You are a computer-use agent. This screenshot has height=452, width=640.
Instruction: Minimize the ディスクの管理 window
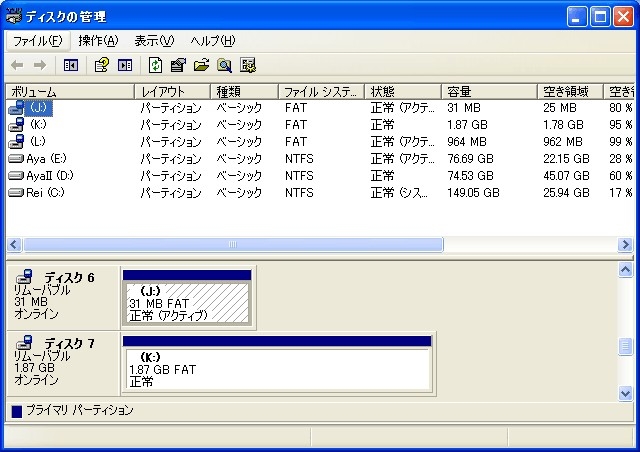pos(577,17)
